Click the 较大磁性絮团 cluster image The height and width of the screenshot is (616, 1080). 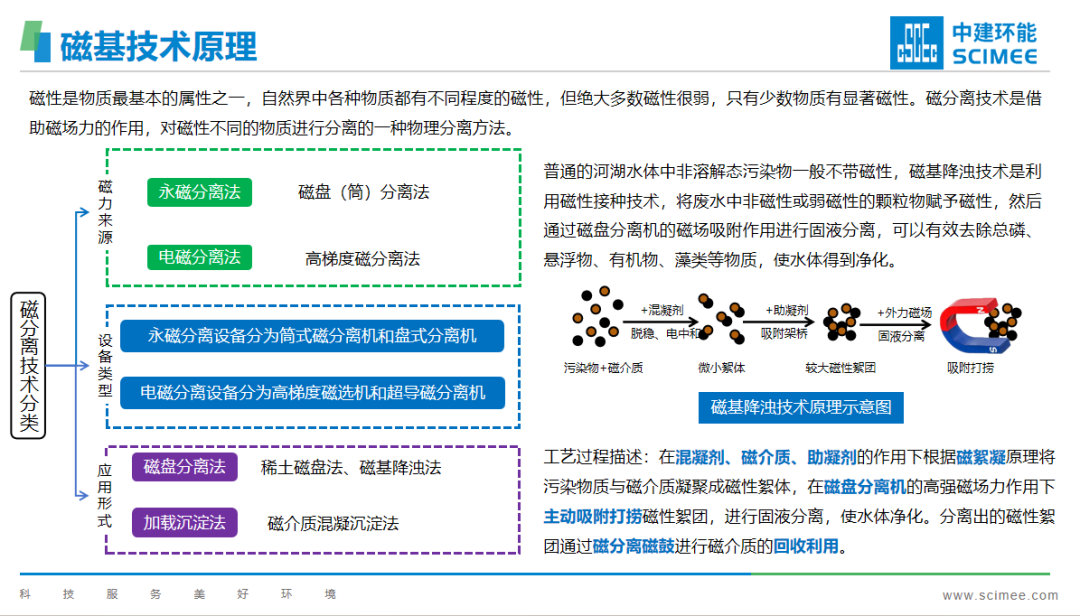pos(840,321)
